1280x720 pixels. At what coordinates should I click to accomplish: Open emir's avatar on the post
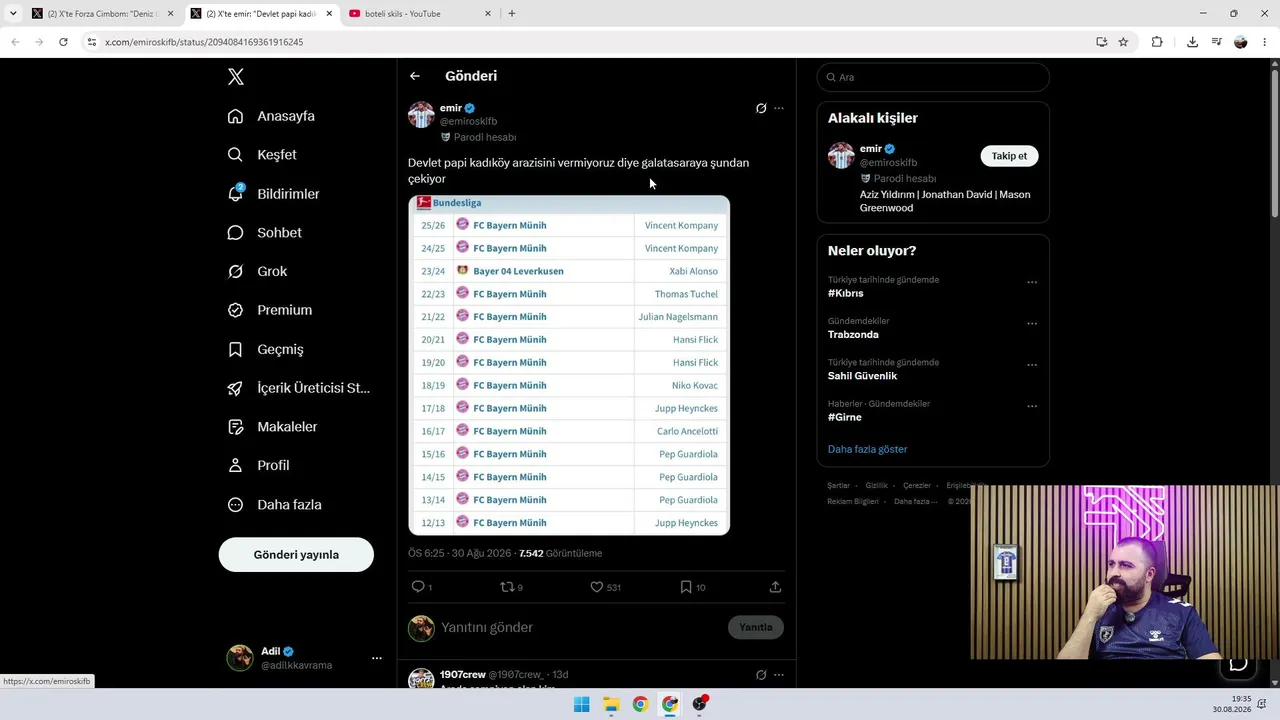click(x=421, y=114)
